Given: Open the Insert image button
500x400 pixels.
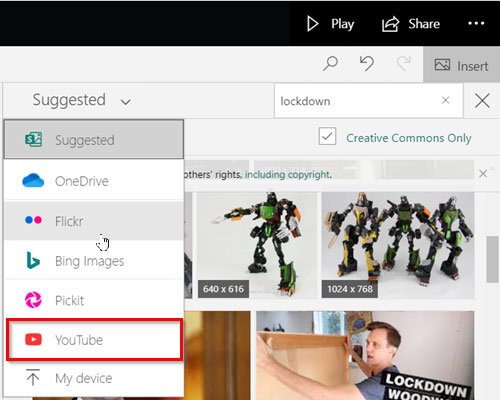Looking at the screenshot, I should click(x=461, y=65).
